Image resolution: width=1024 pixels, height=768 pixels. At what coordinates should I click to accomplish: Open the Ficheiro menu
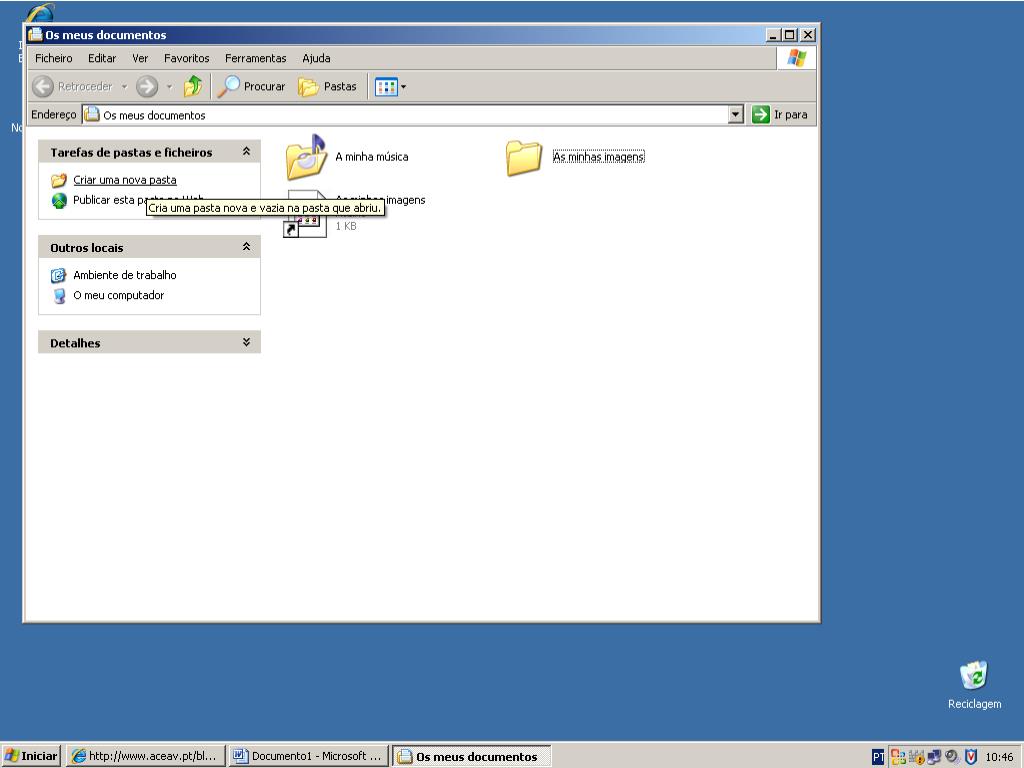pos(54,58)
